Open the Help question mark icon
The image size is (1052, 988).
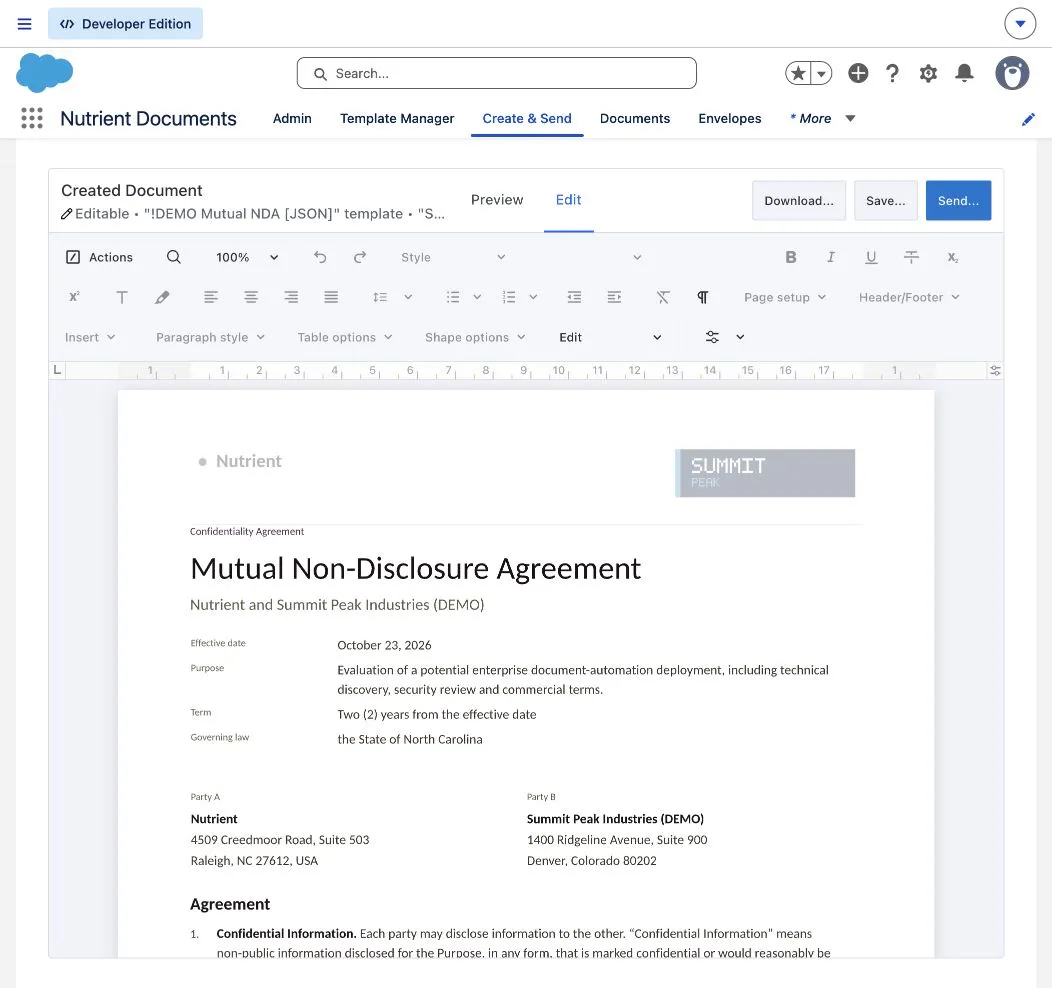892,73
